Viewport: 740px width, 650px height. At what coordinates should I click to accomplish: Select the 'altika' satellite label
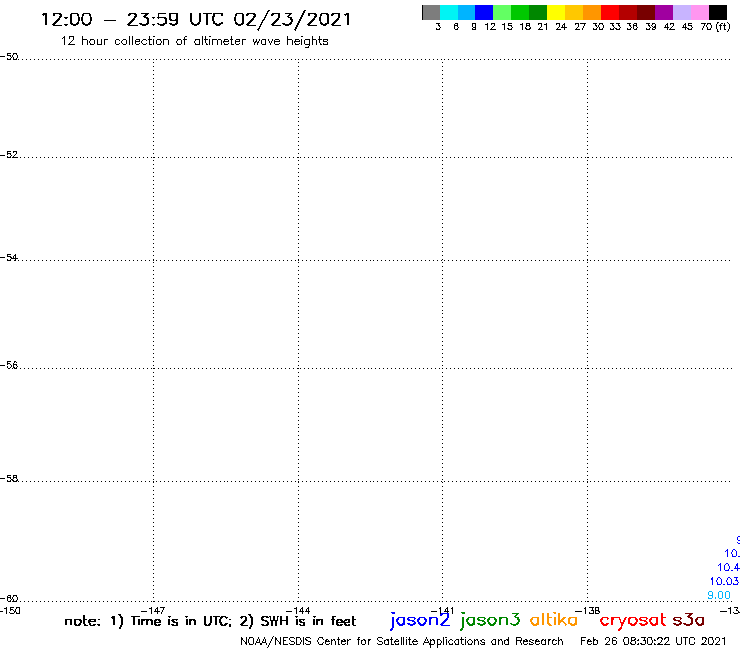(554, 619)
